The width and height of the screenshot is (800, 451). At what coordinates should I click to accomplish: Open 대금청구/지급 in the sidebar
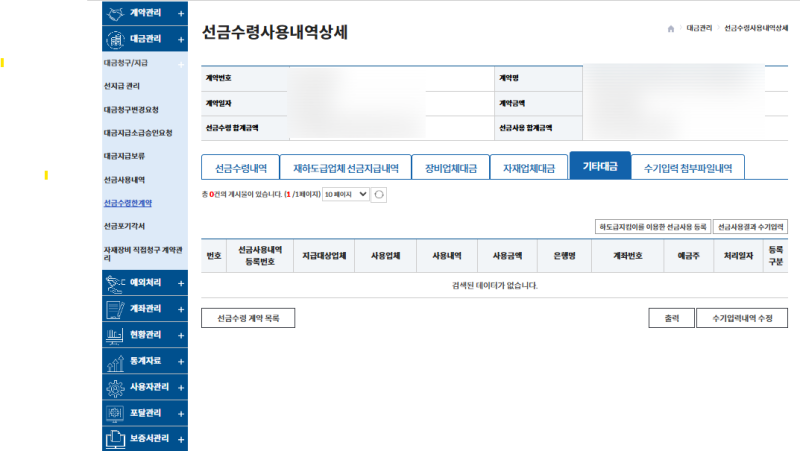[126, 63]
